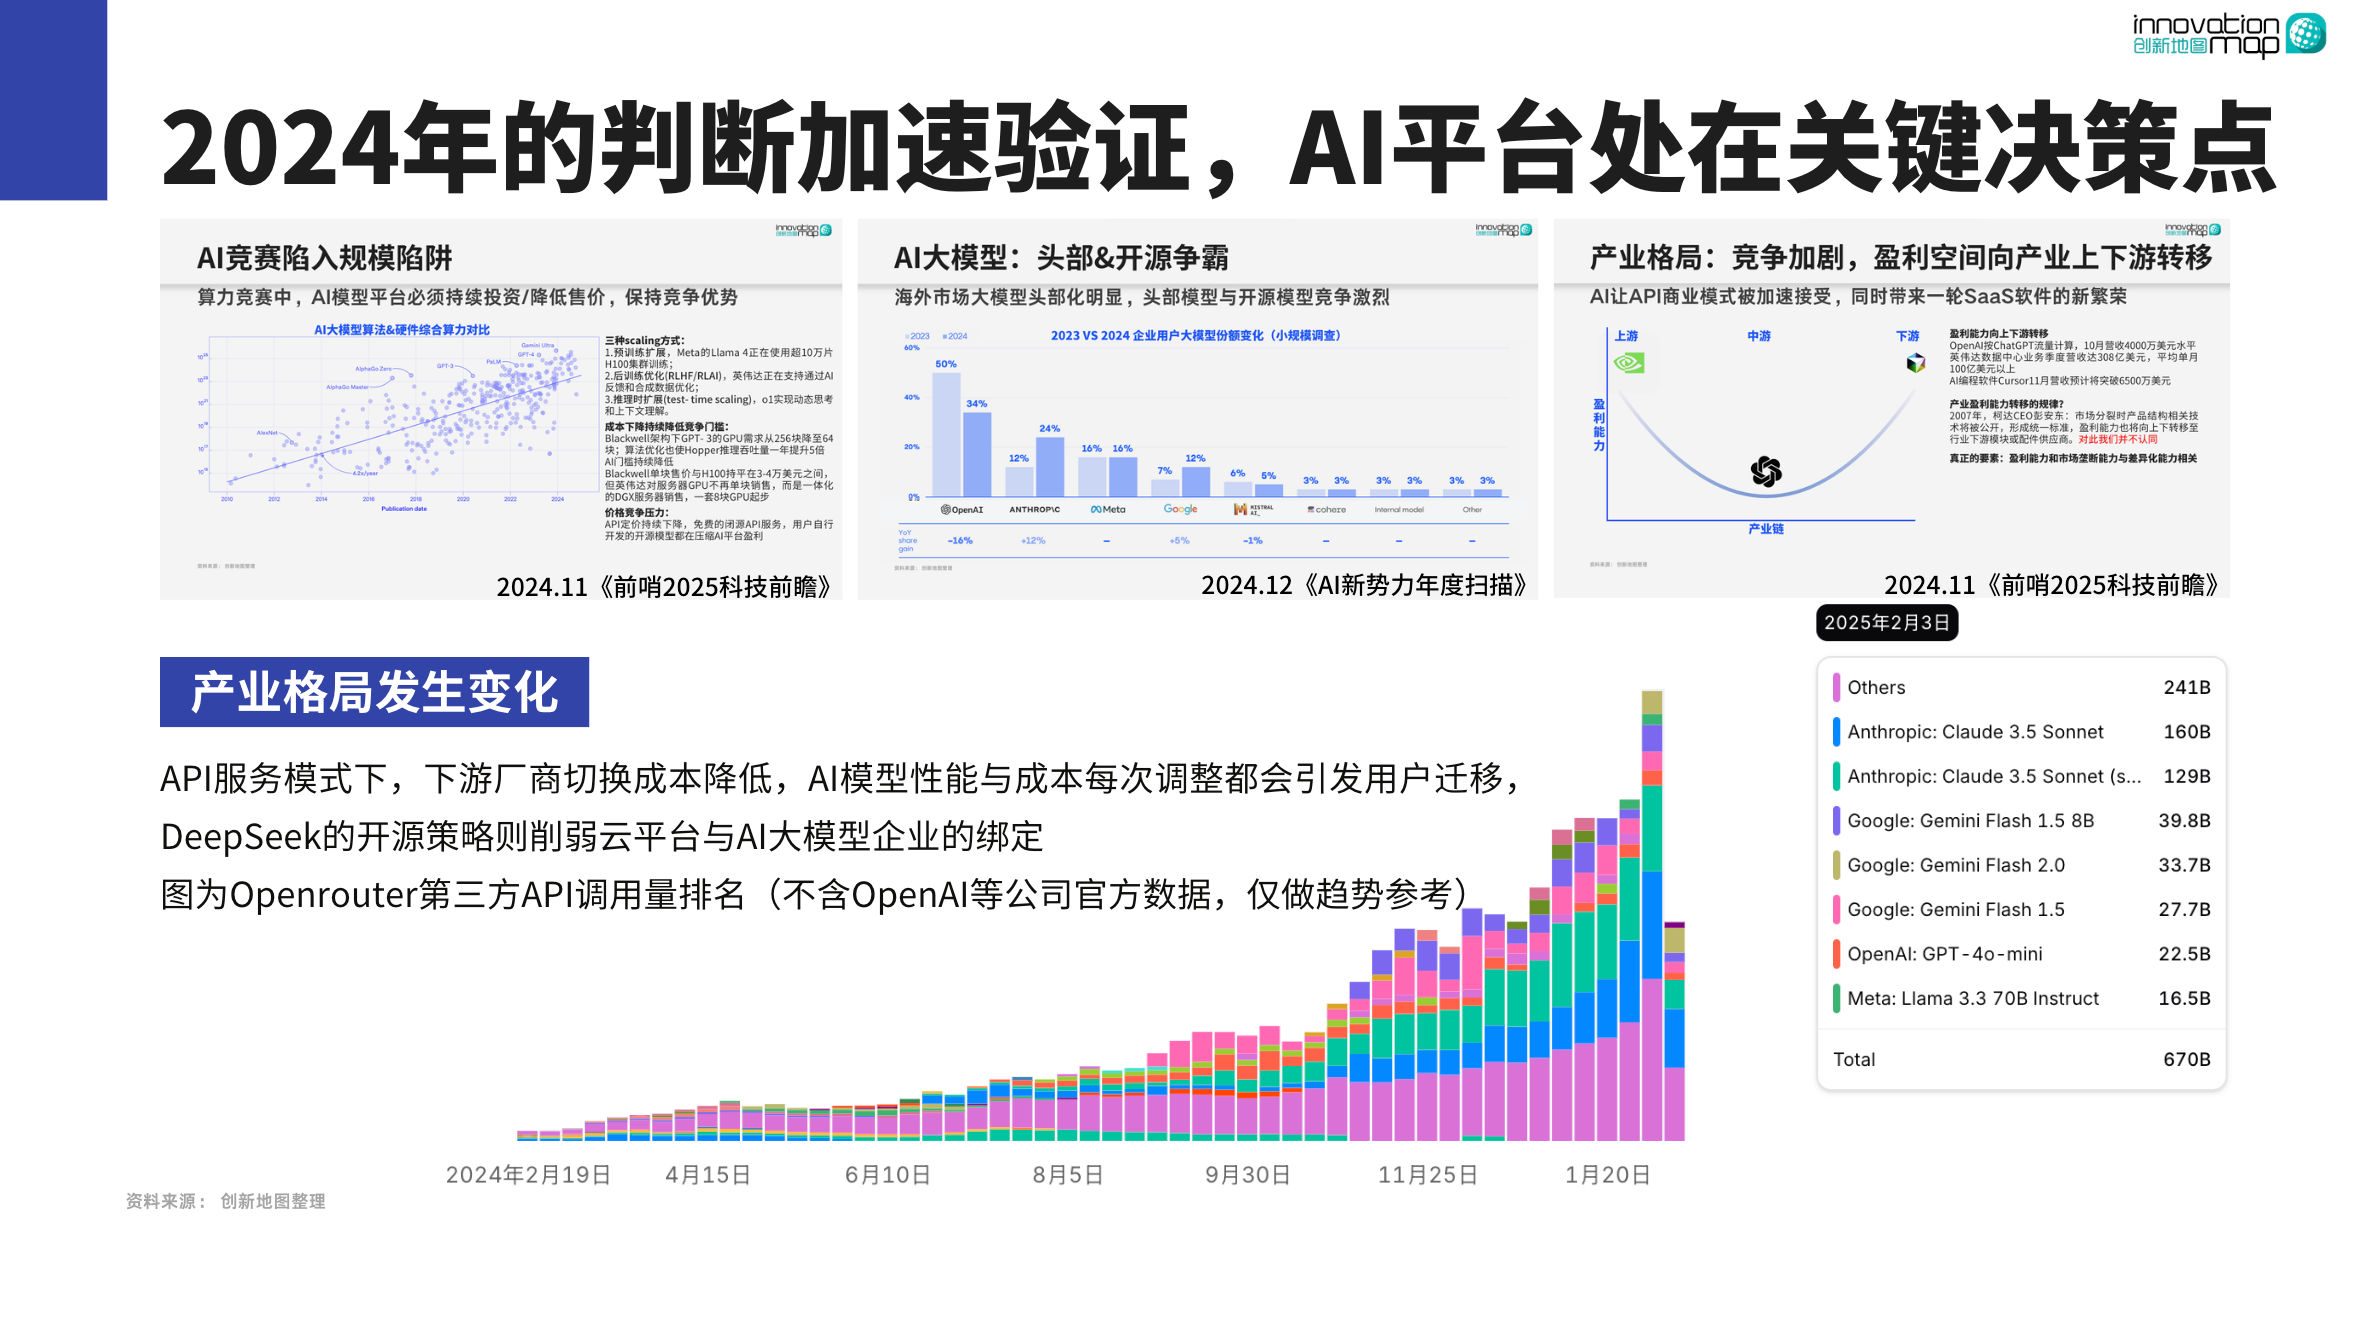2356x1322 pixels.
Task: Click the OpenAI icon on the smile curve
Action: 1767,471
